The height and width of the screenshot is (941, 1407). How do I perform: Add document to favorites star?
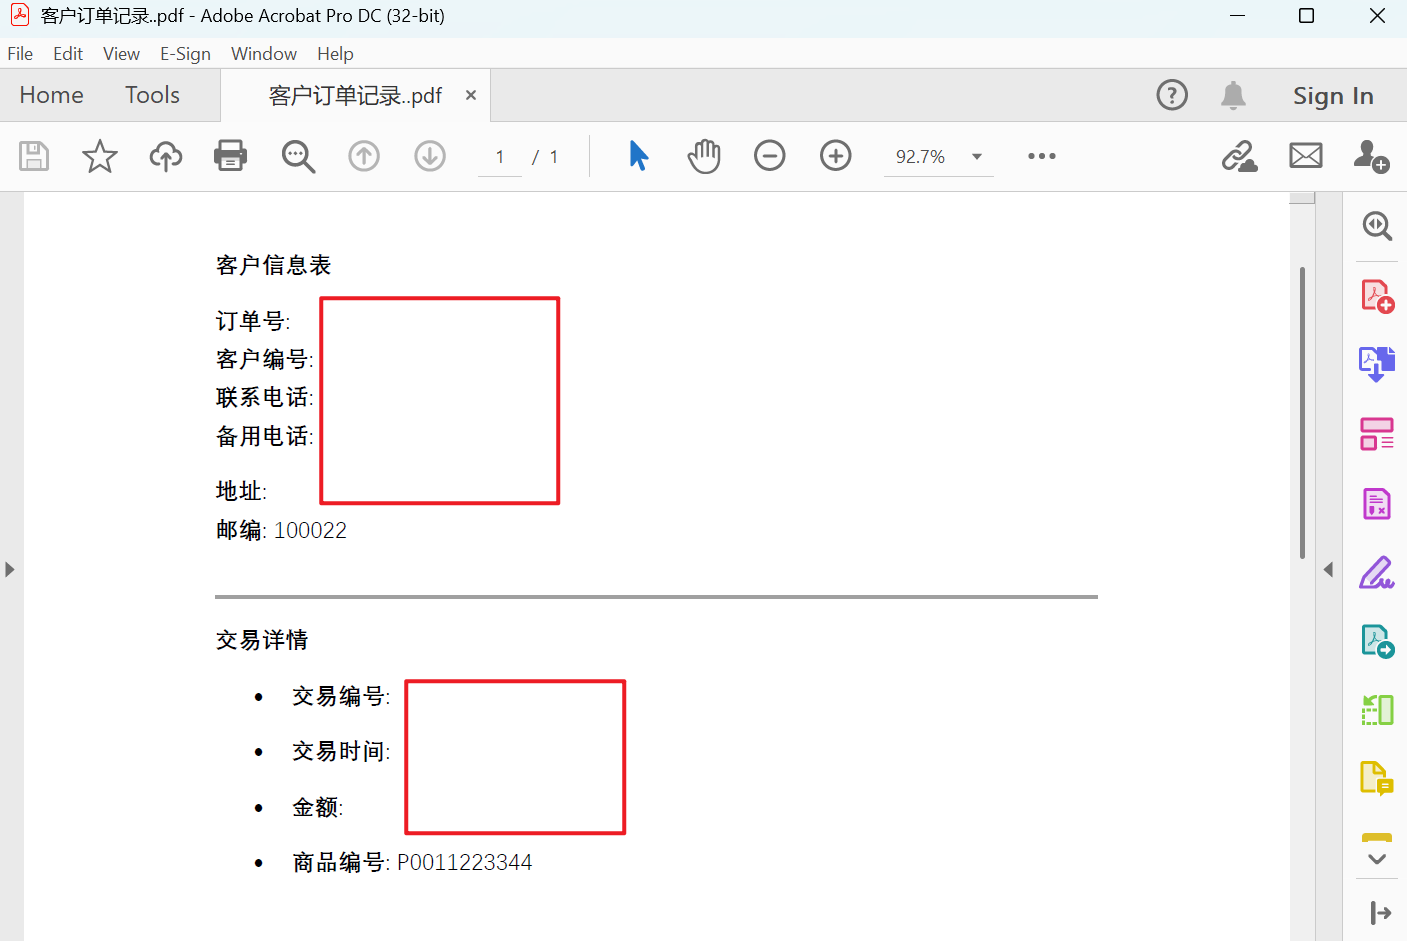coord(99,156)
